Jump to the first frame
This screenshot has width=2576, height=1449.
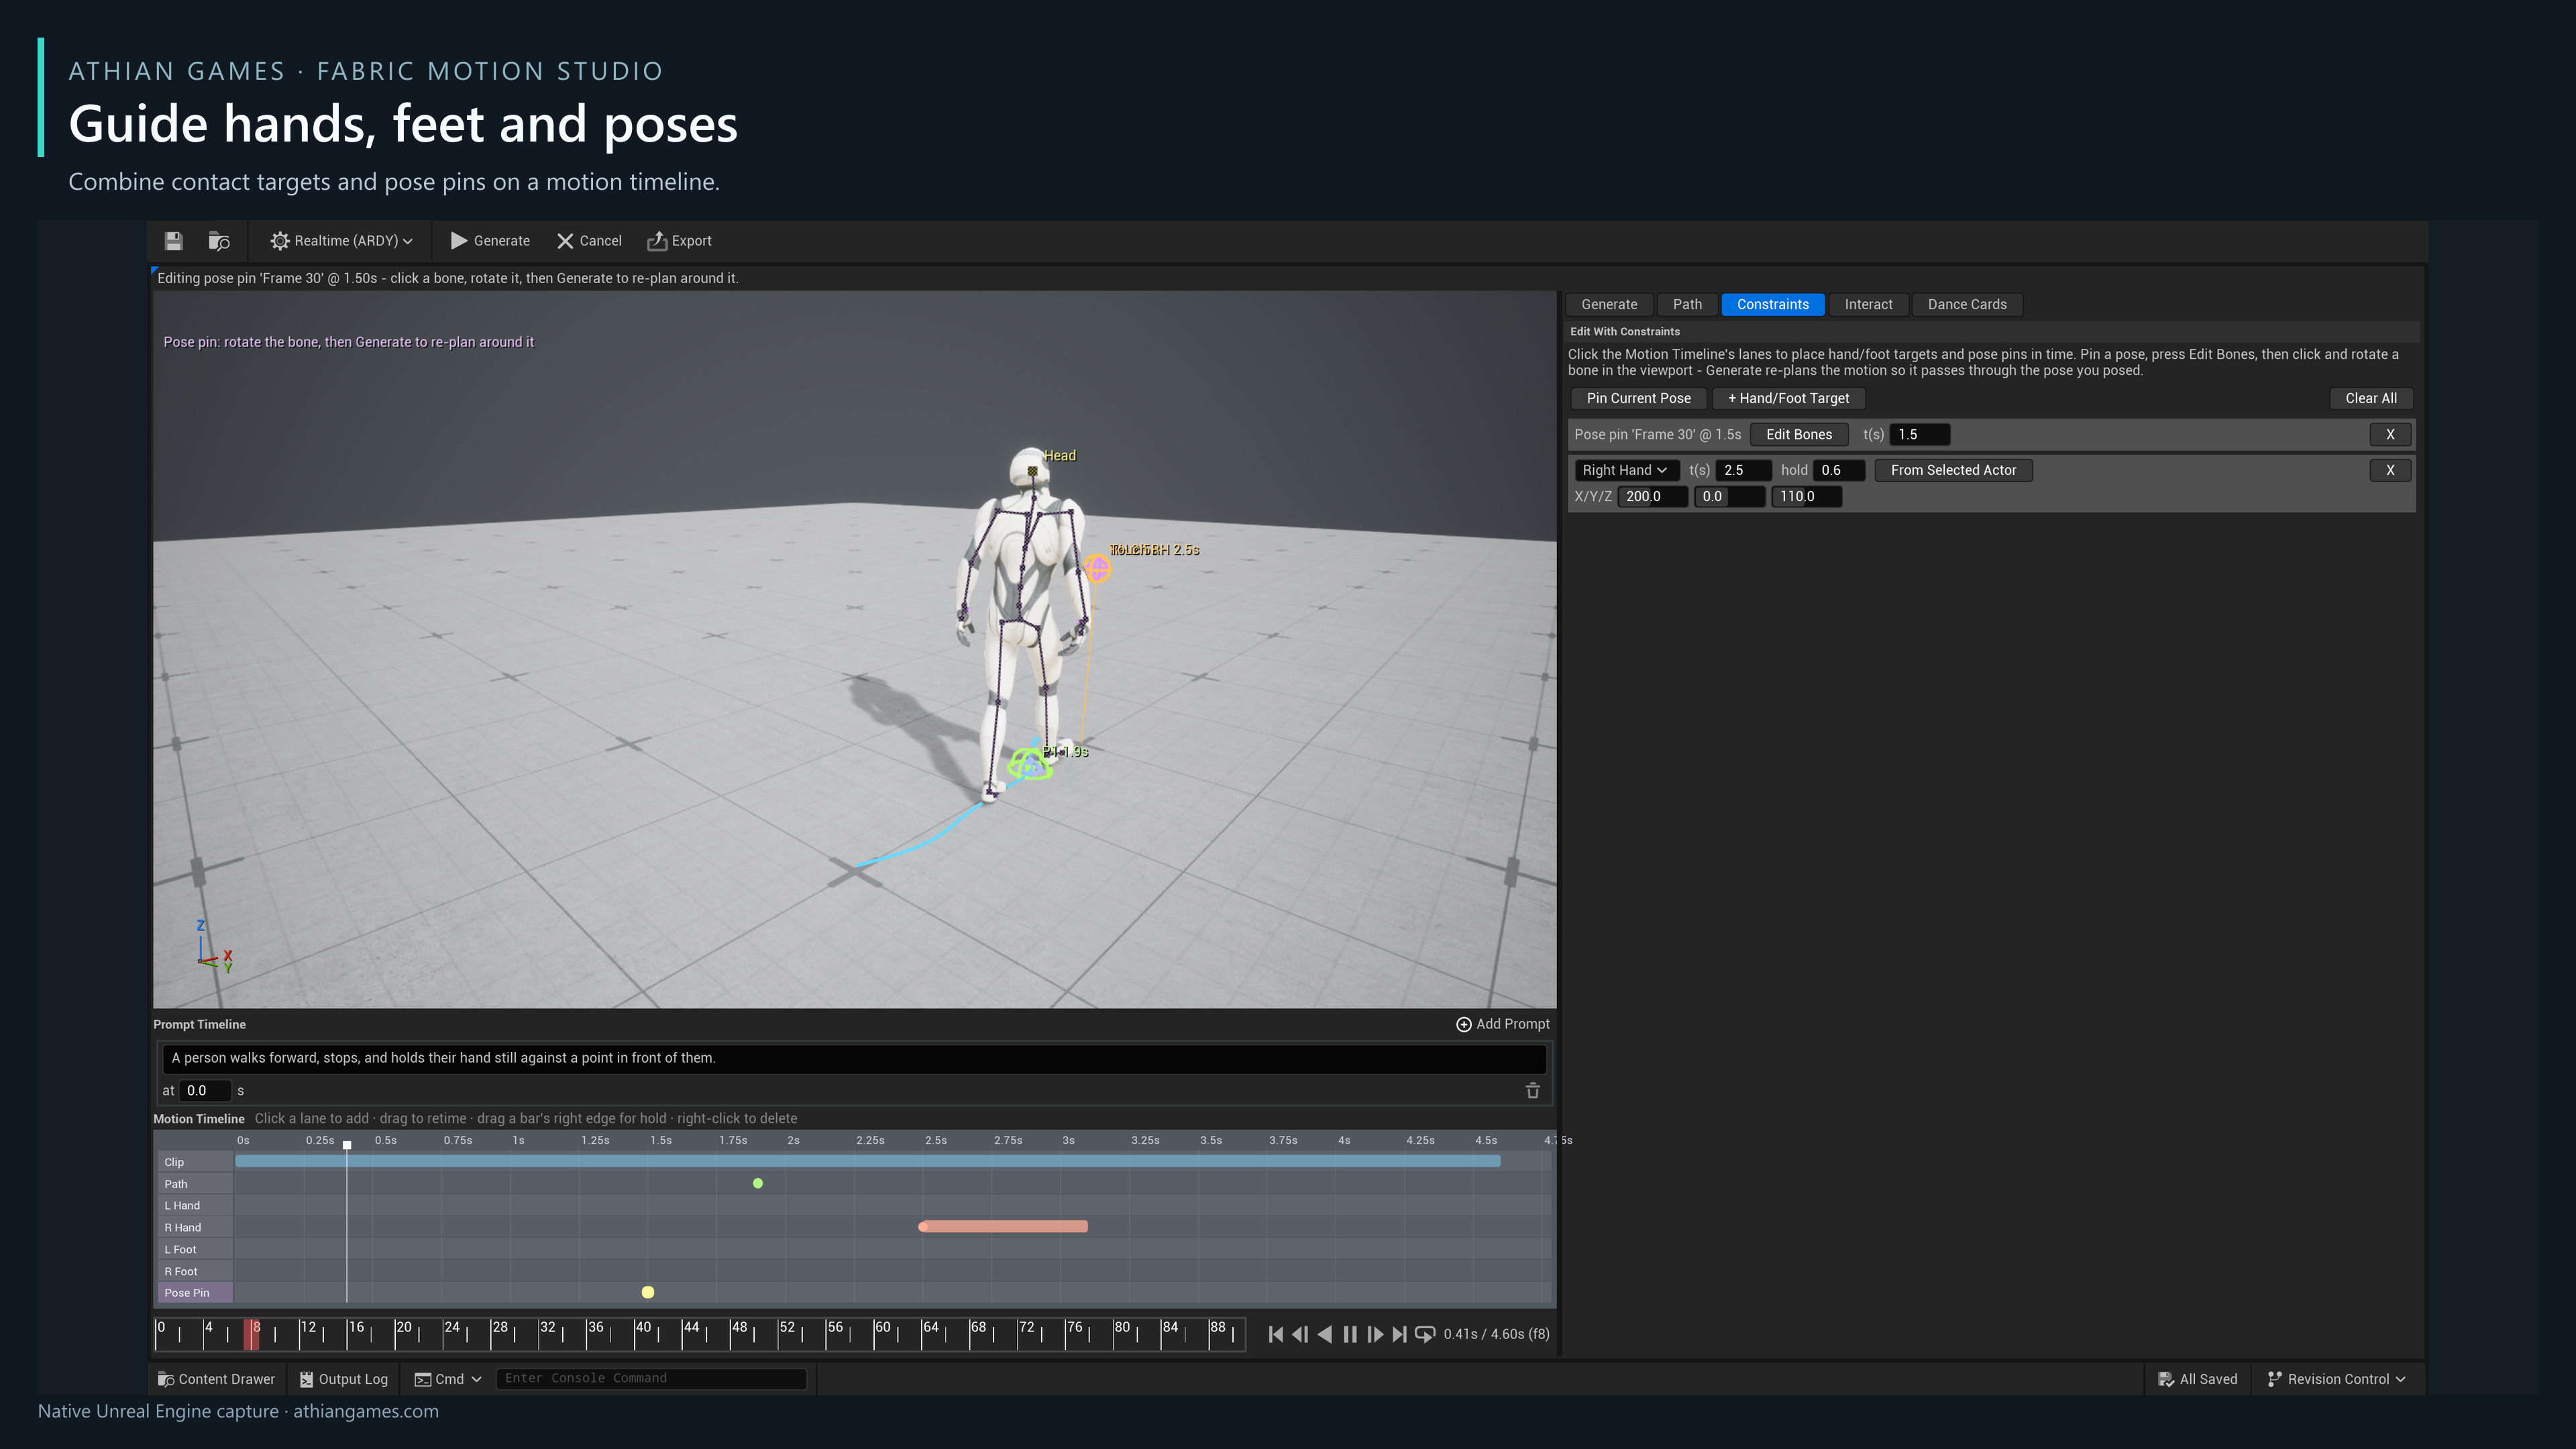(1275, 1334)
